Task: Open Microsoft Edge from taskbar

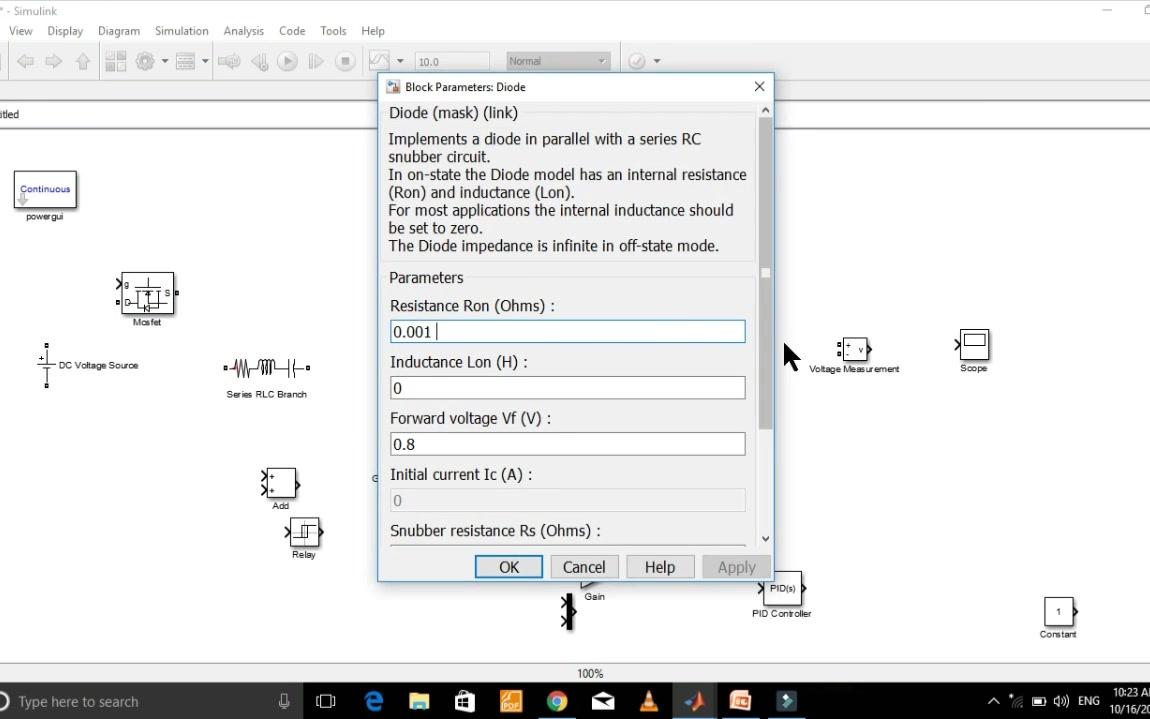Action: click(x=373, y=701)
